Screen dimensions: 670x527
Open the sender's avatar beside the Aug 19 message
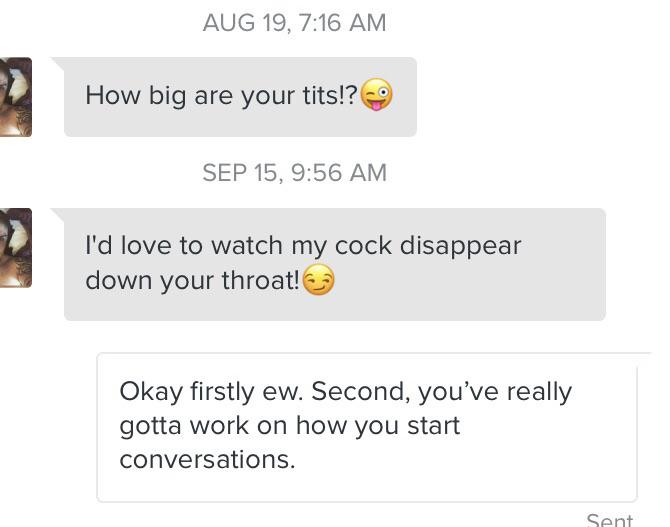[16, 97]
